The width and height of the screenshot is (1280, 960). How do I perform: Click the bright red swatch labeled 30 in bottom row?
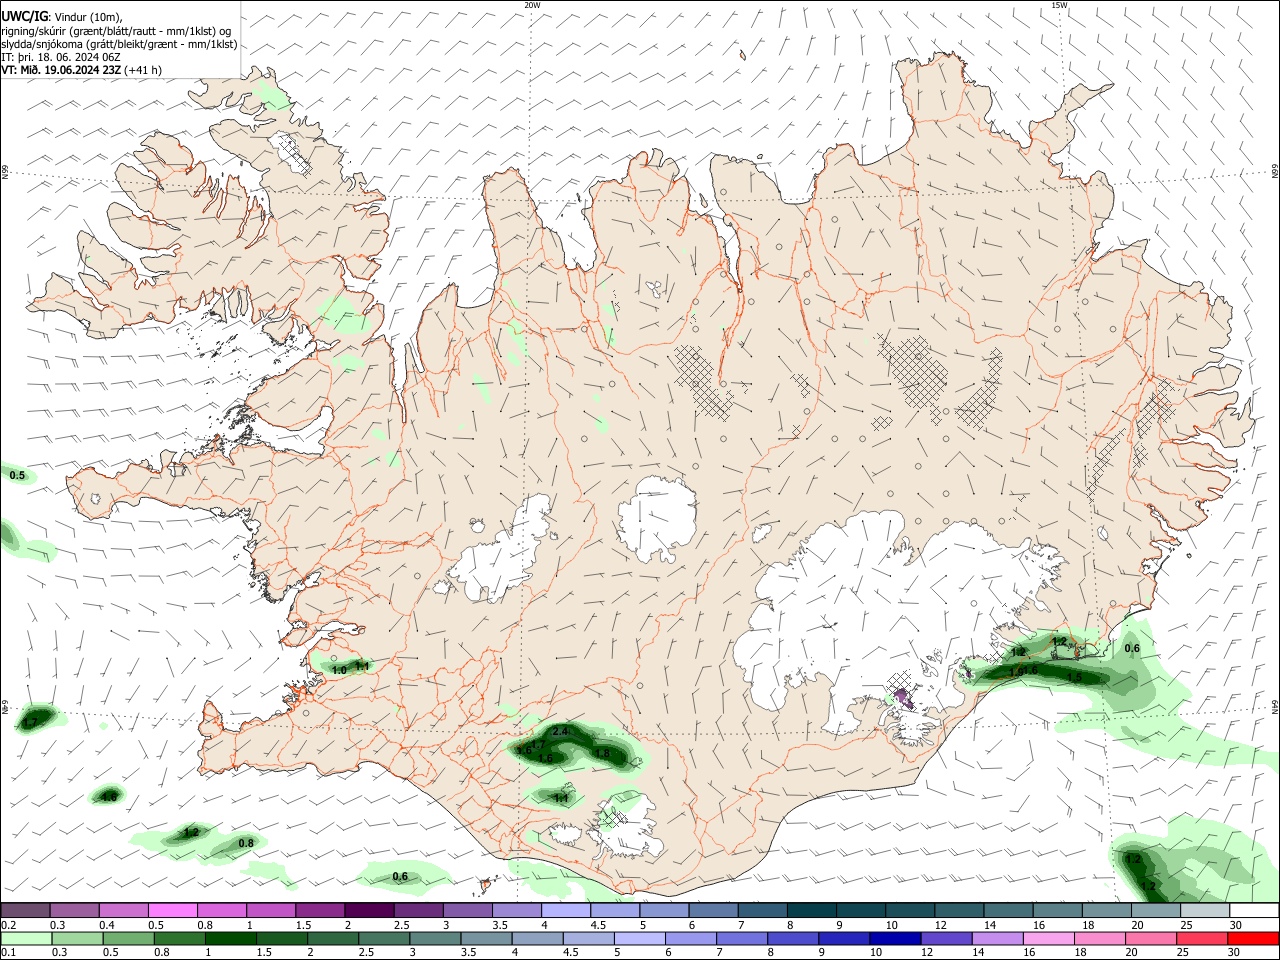(x=1253, y=939)
